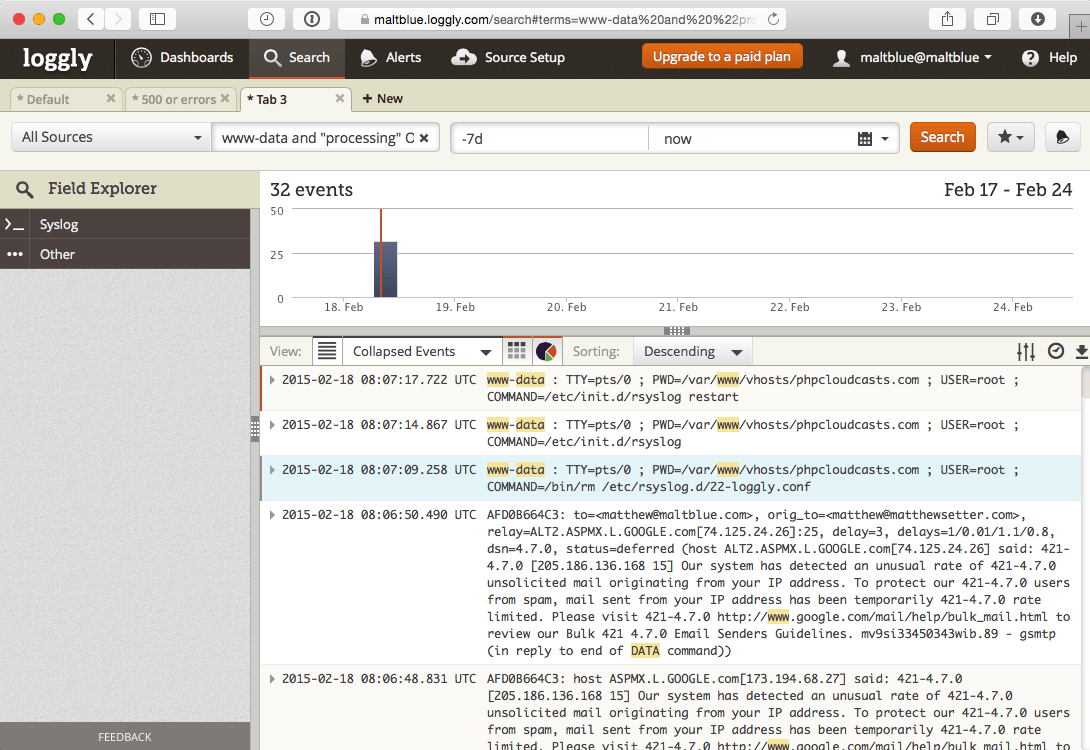Image resolution: width=1090 pixels, height=750 pixels.
Task: Close Tab 3
Action: click(x=339, y=99)
